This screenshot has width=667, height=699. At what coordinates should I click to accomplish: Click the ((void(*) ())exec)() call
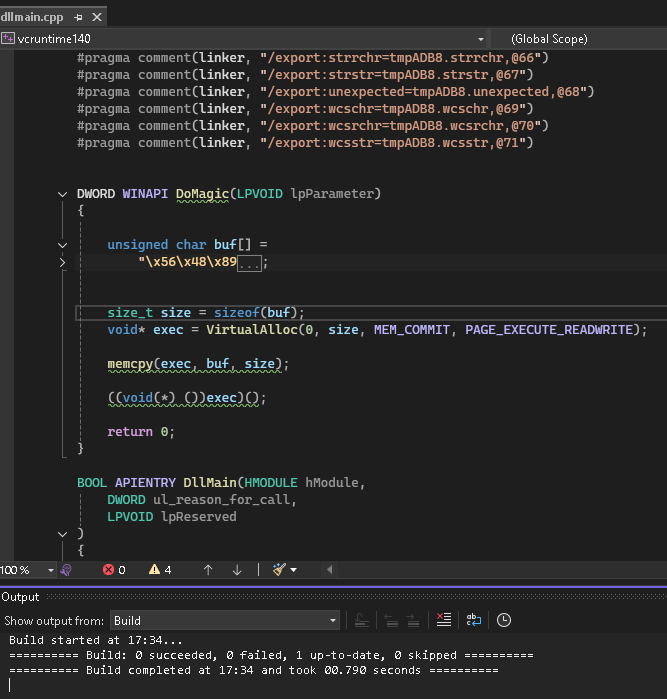click(187, 398)
